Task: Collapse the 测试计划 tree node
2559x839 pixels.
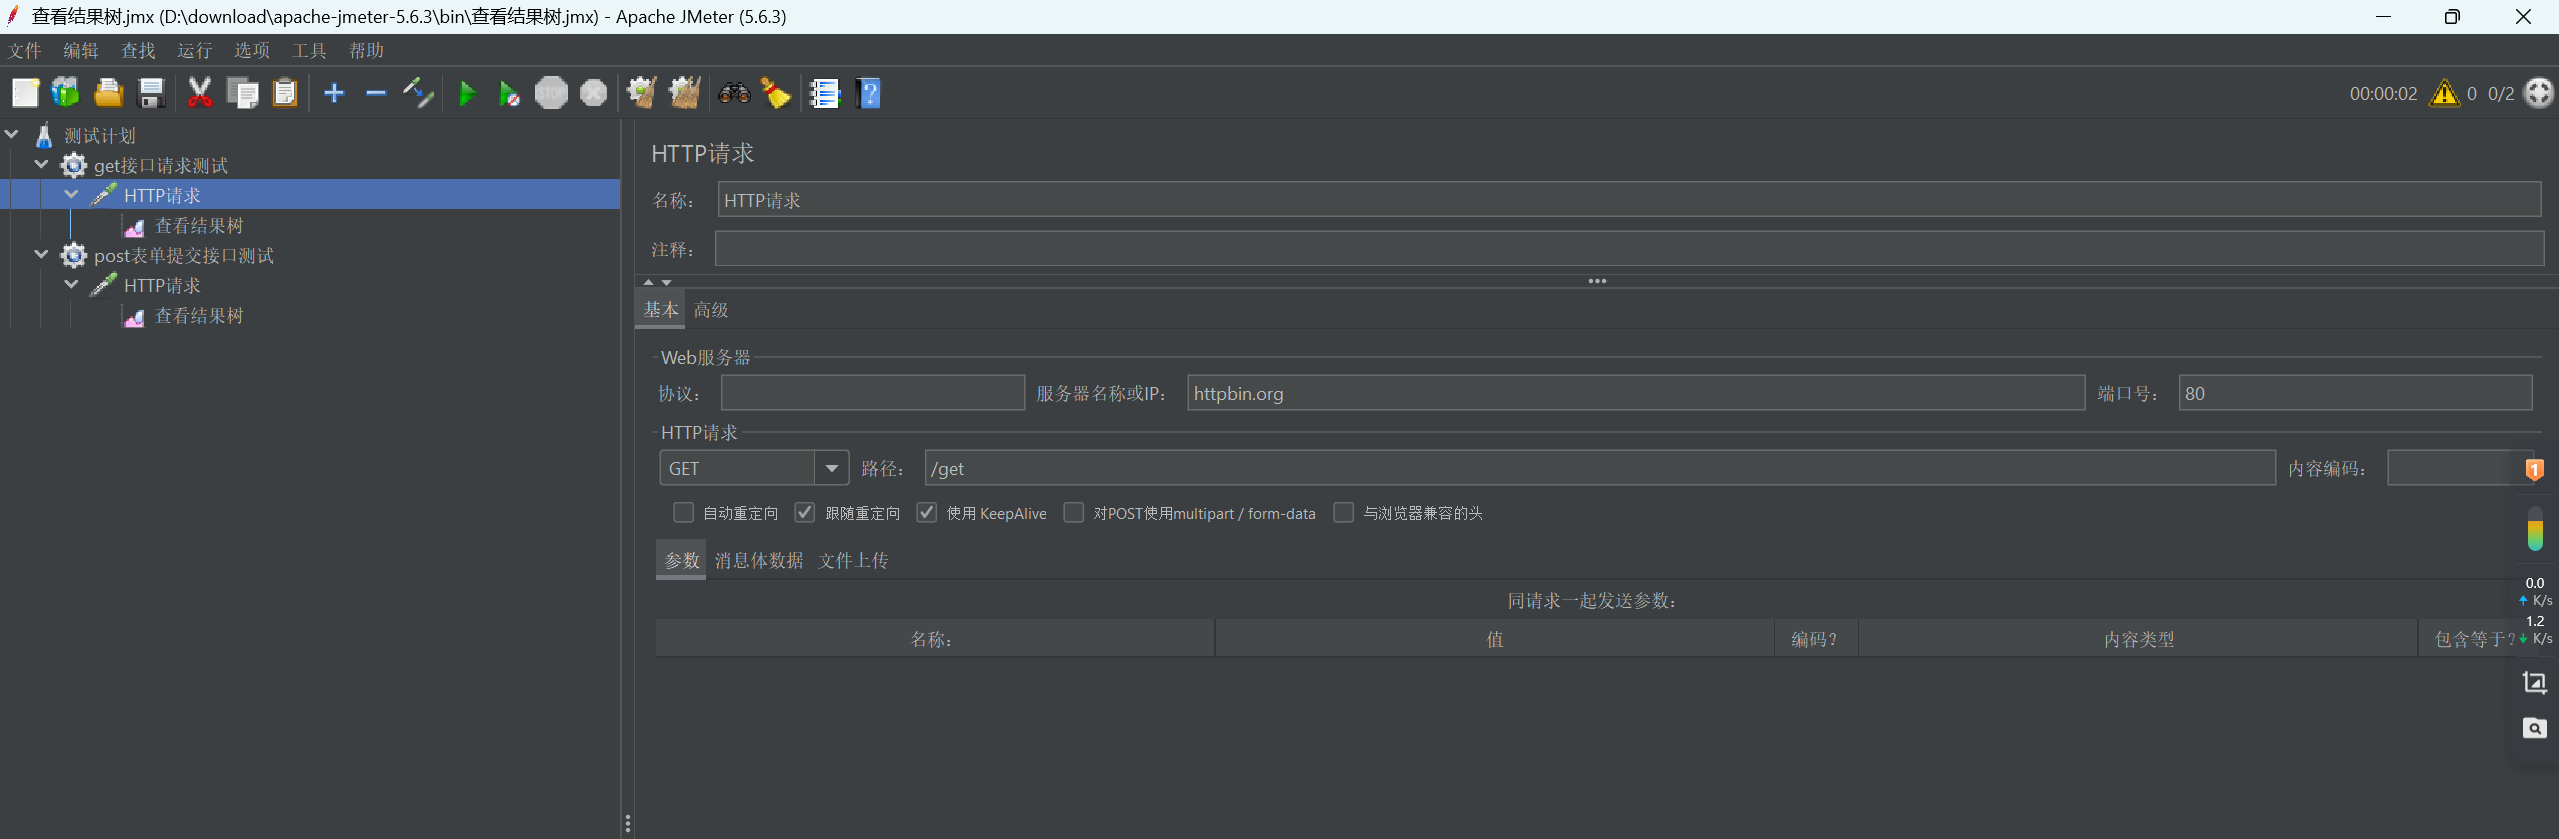Action: pyautogui.click(x=12, y=134)
